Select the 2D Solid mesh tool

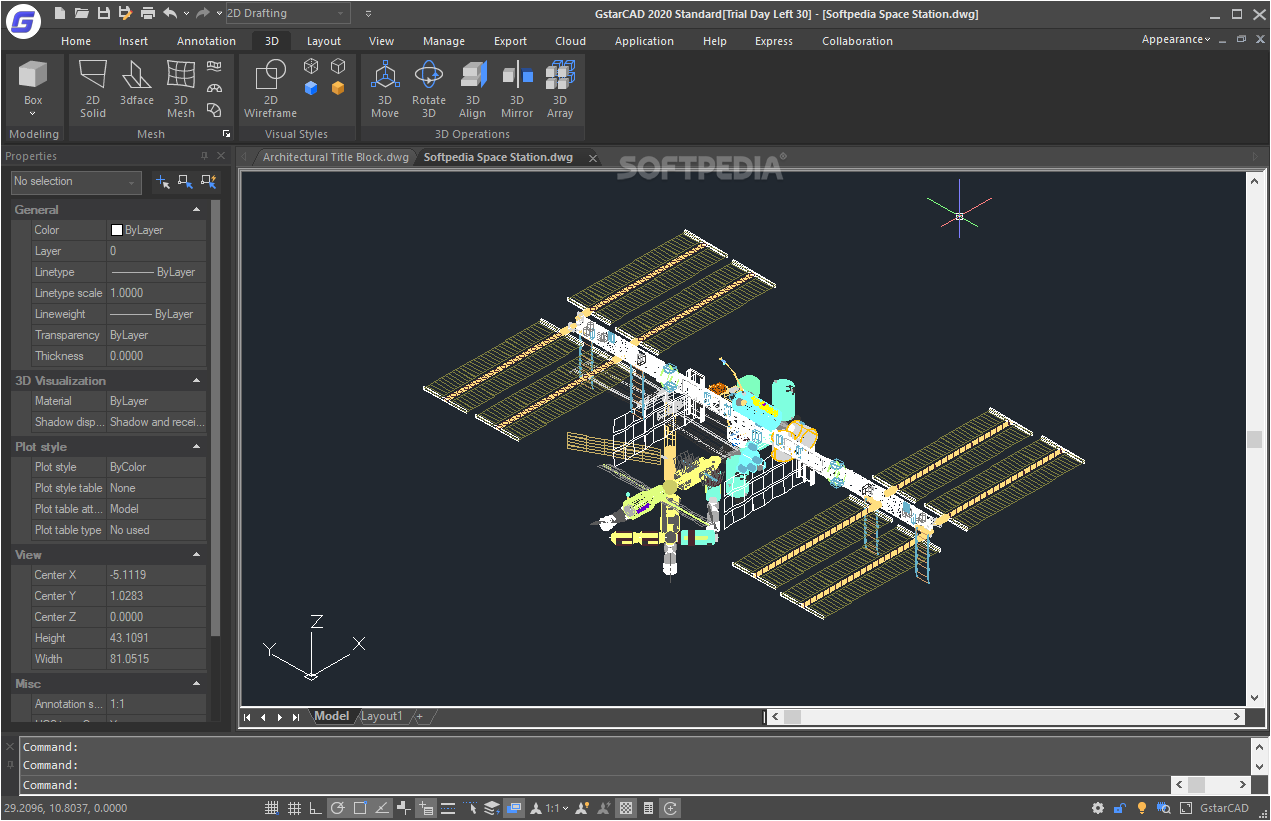point(93,88)
